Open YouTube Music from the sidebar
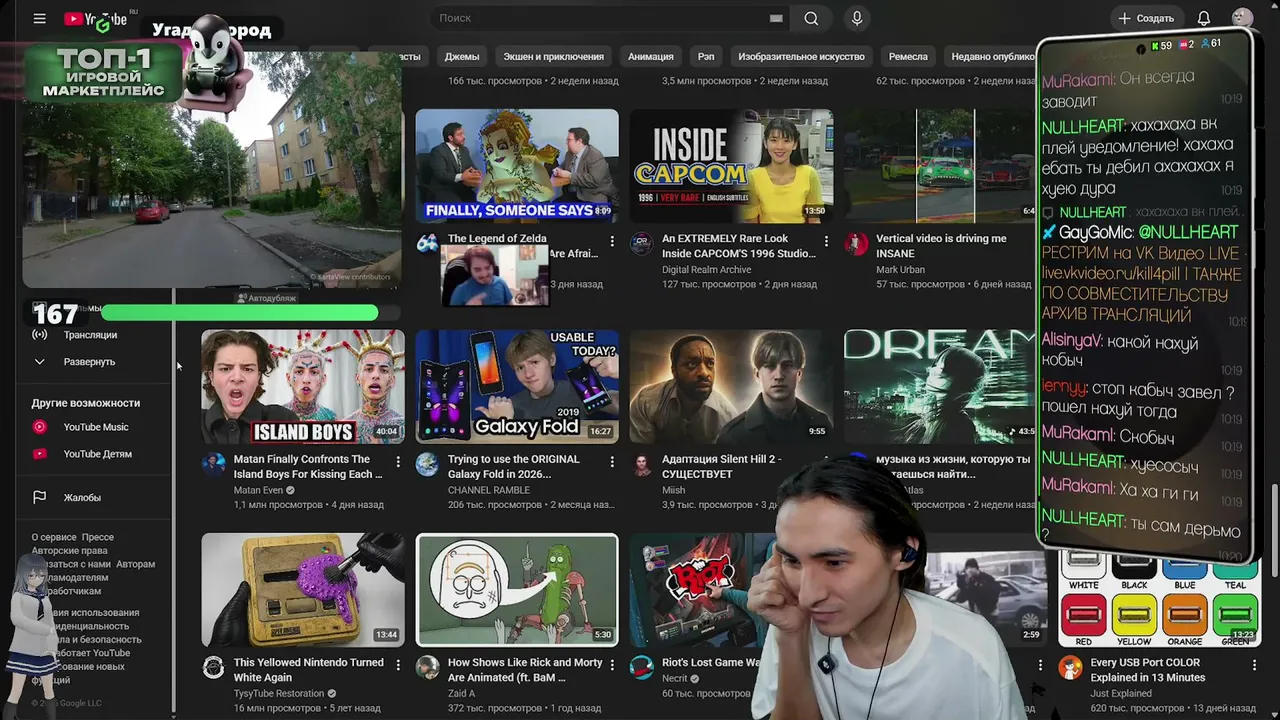1280x720 pixels. point(96,427)
